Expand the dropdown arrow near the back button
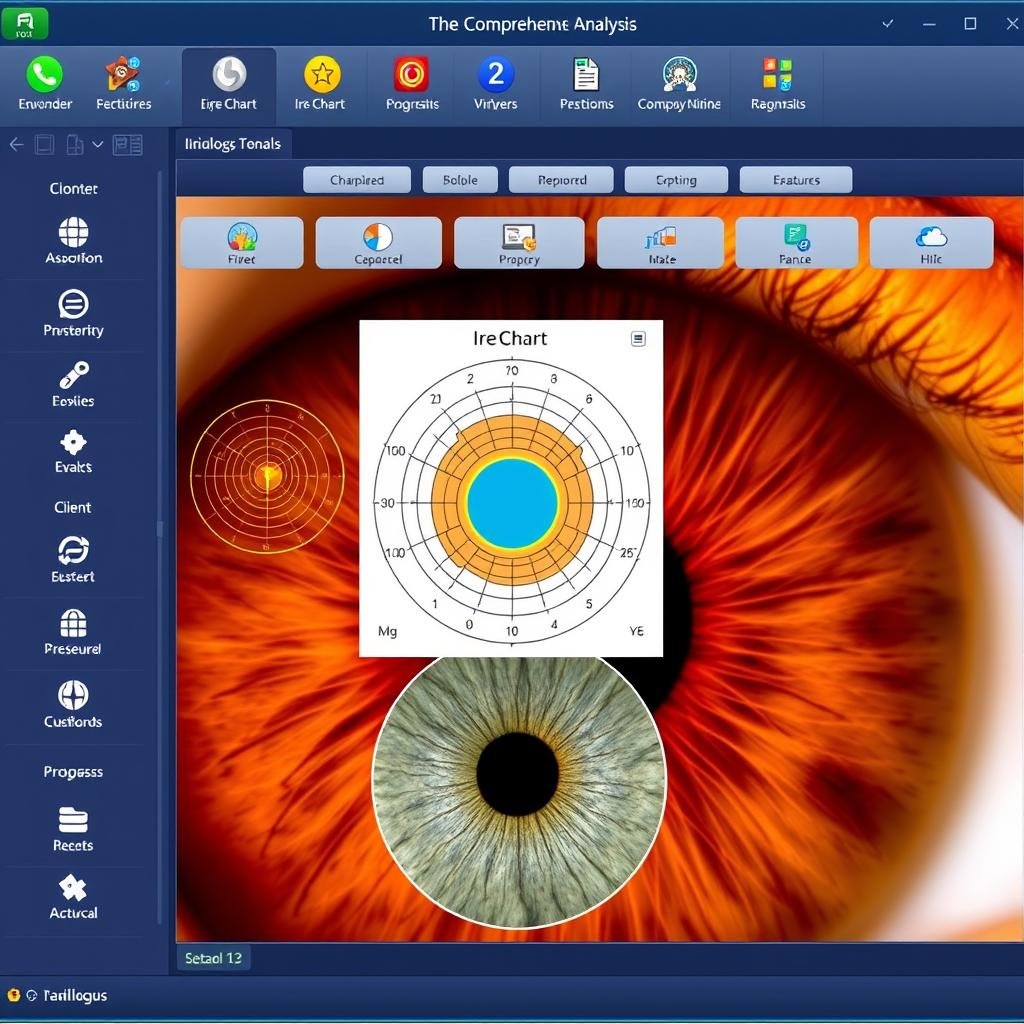Screen dimensions: 1024x1024 97,144
